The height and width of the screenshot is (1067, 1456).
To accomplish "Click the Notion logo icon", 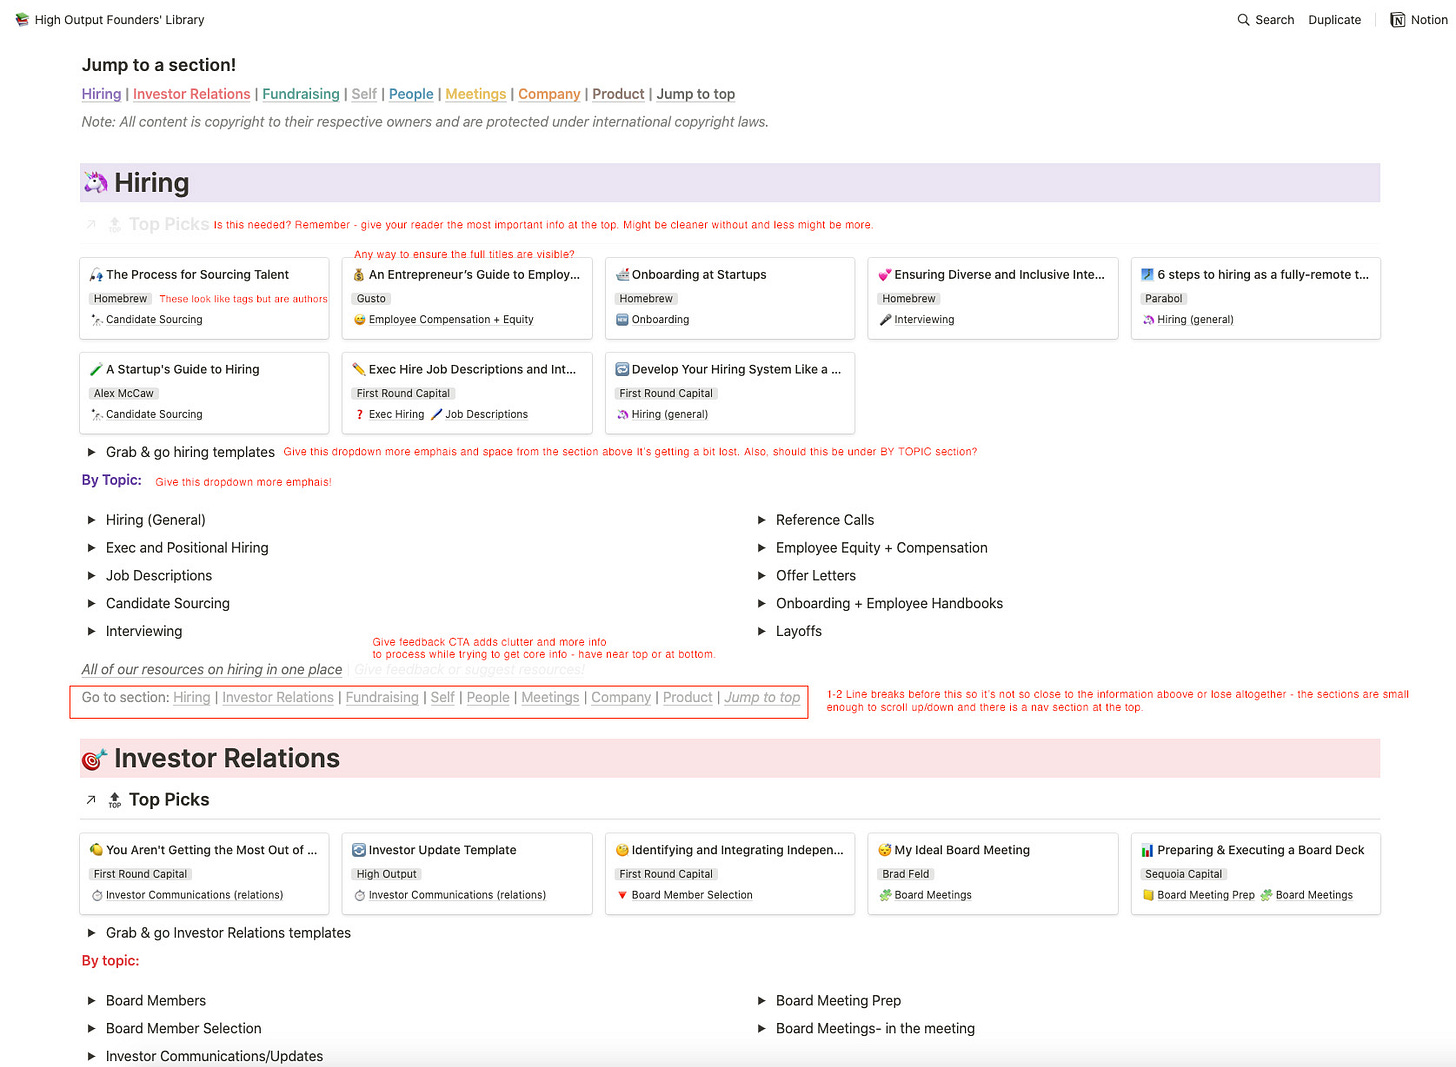I will pyautogui.click(x=1397, y=20).
